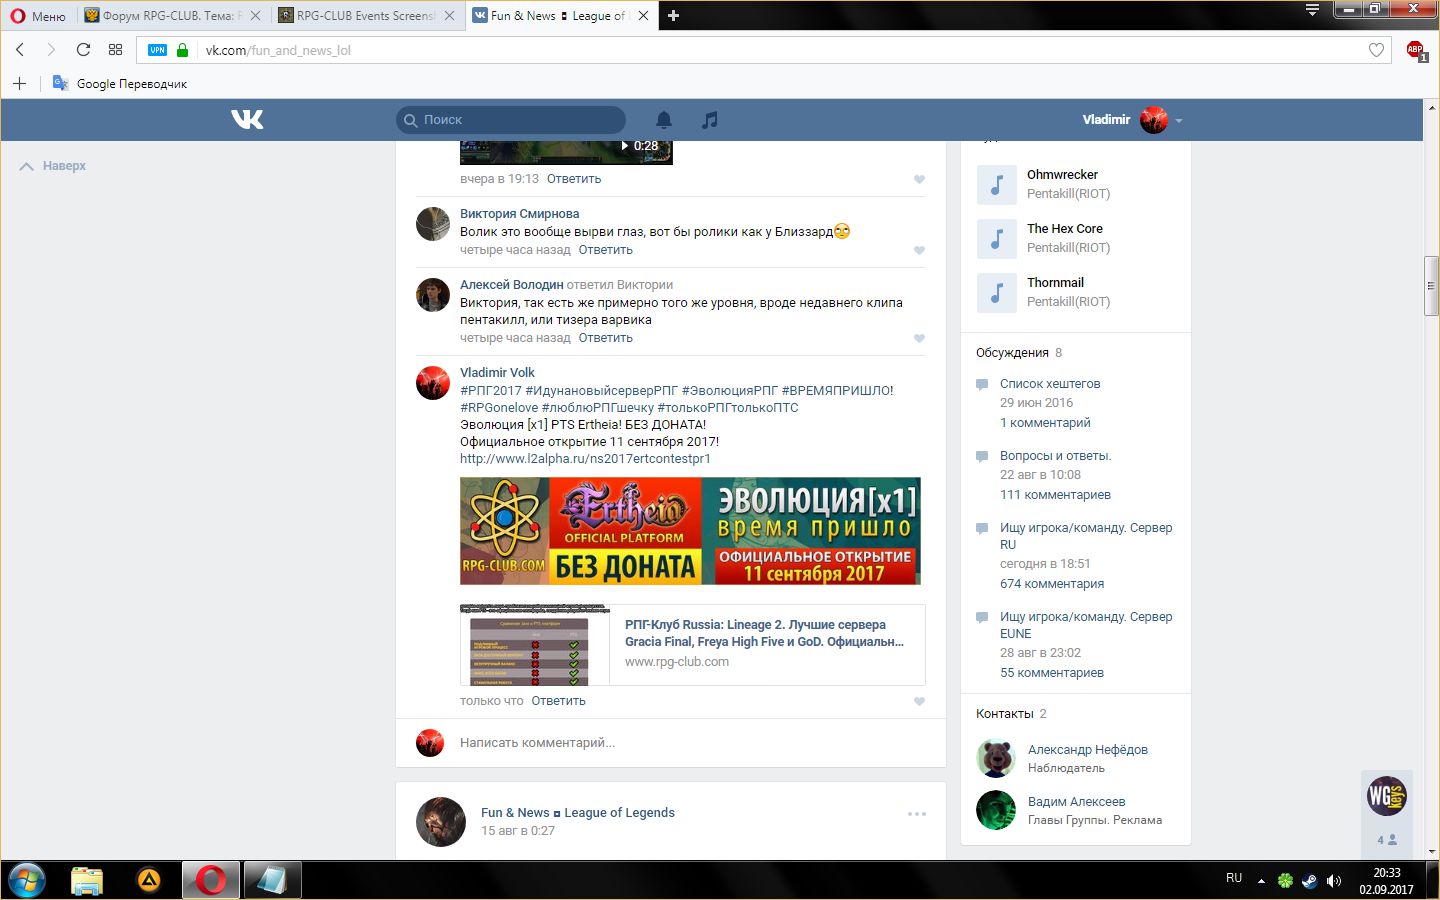Close the Fun & News tab

643,15
